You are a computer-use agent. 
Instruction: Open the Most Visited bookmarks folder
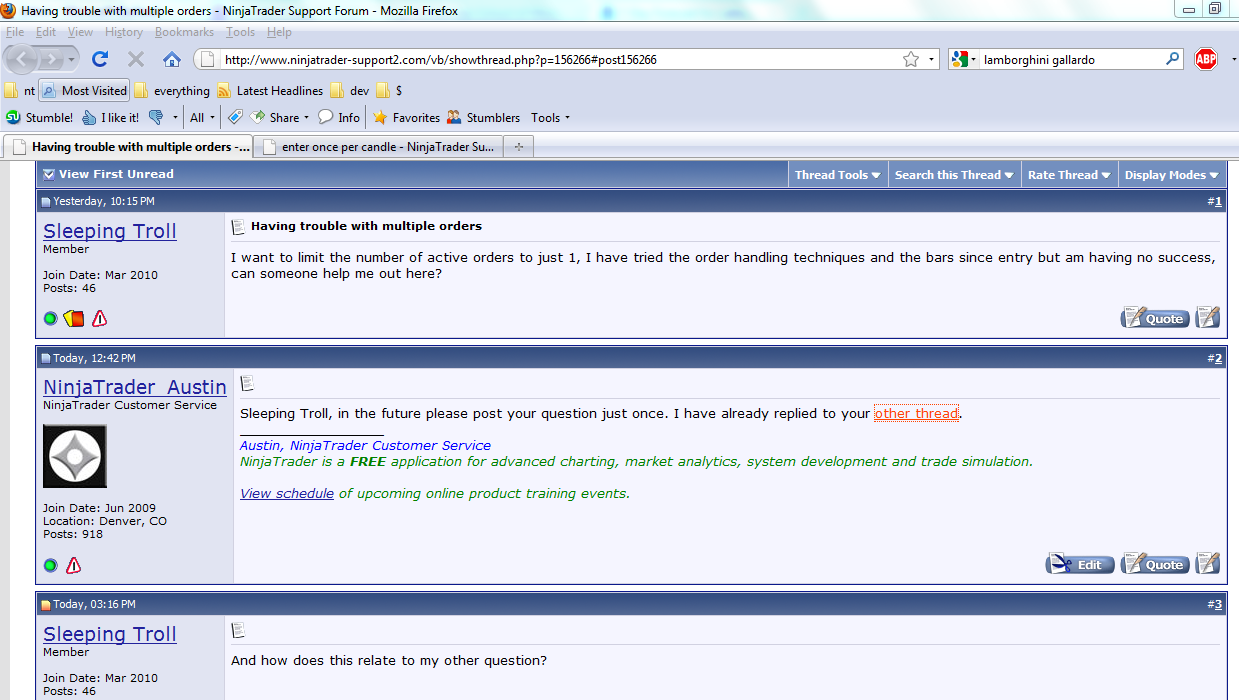pos(84,90)
